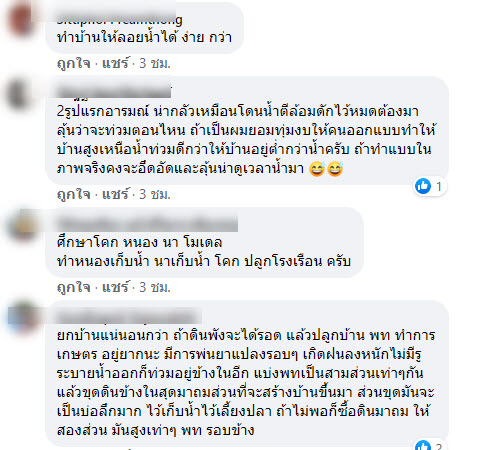Open profile name above ทำบ้านให้ลอยน้ำได้ comment
The height and width of the screenshot is (450, 486).
click(120, 20)
